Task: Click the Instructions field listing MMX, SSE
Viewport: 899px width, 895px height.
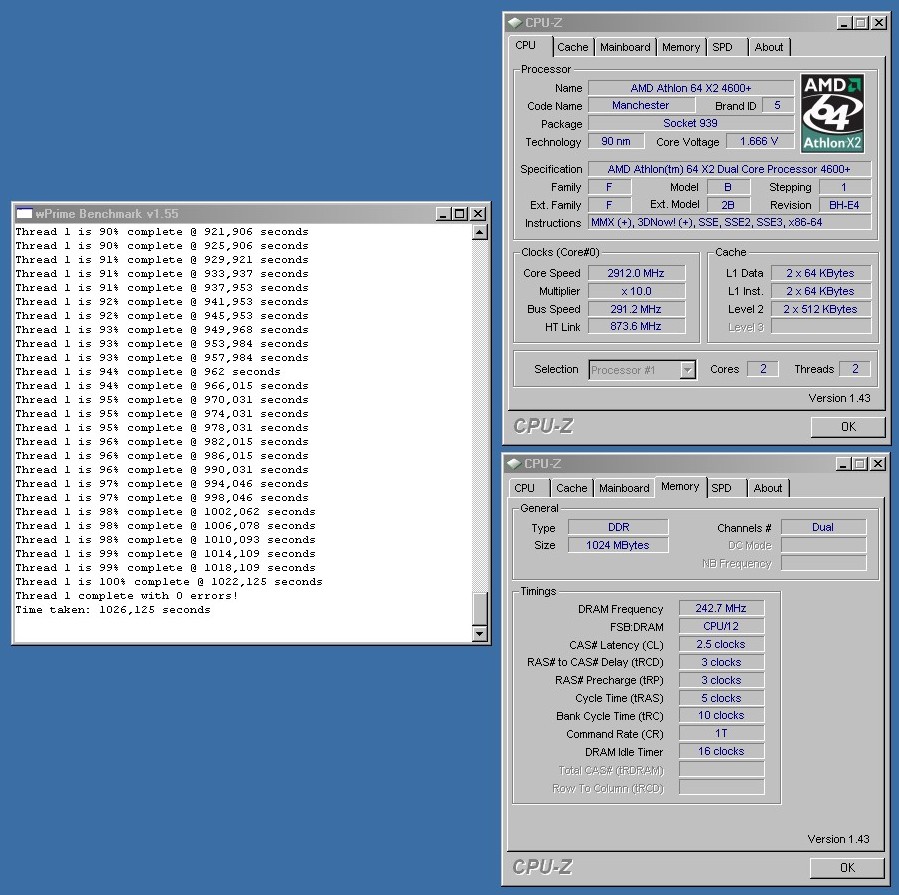Action: pos(729,222)
